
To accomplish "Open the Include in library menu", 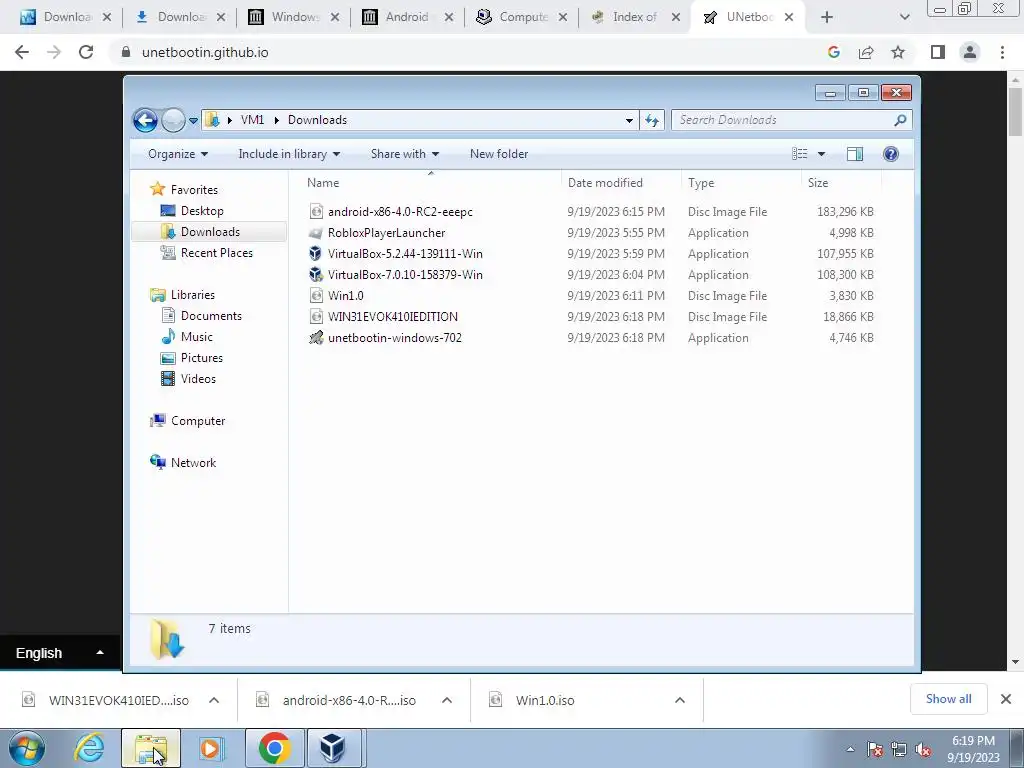I will coord(289,154).
